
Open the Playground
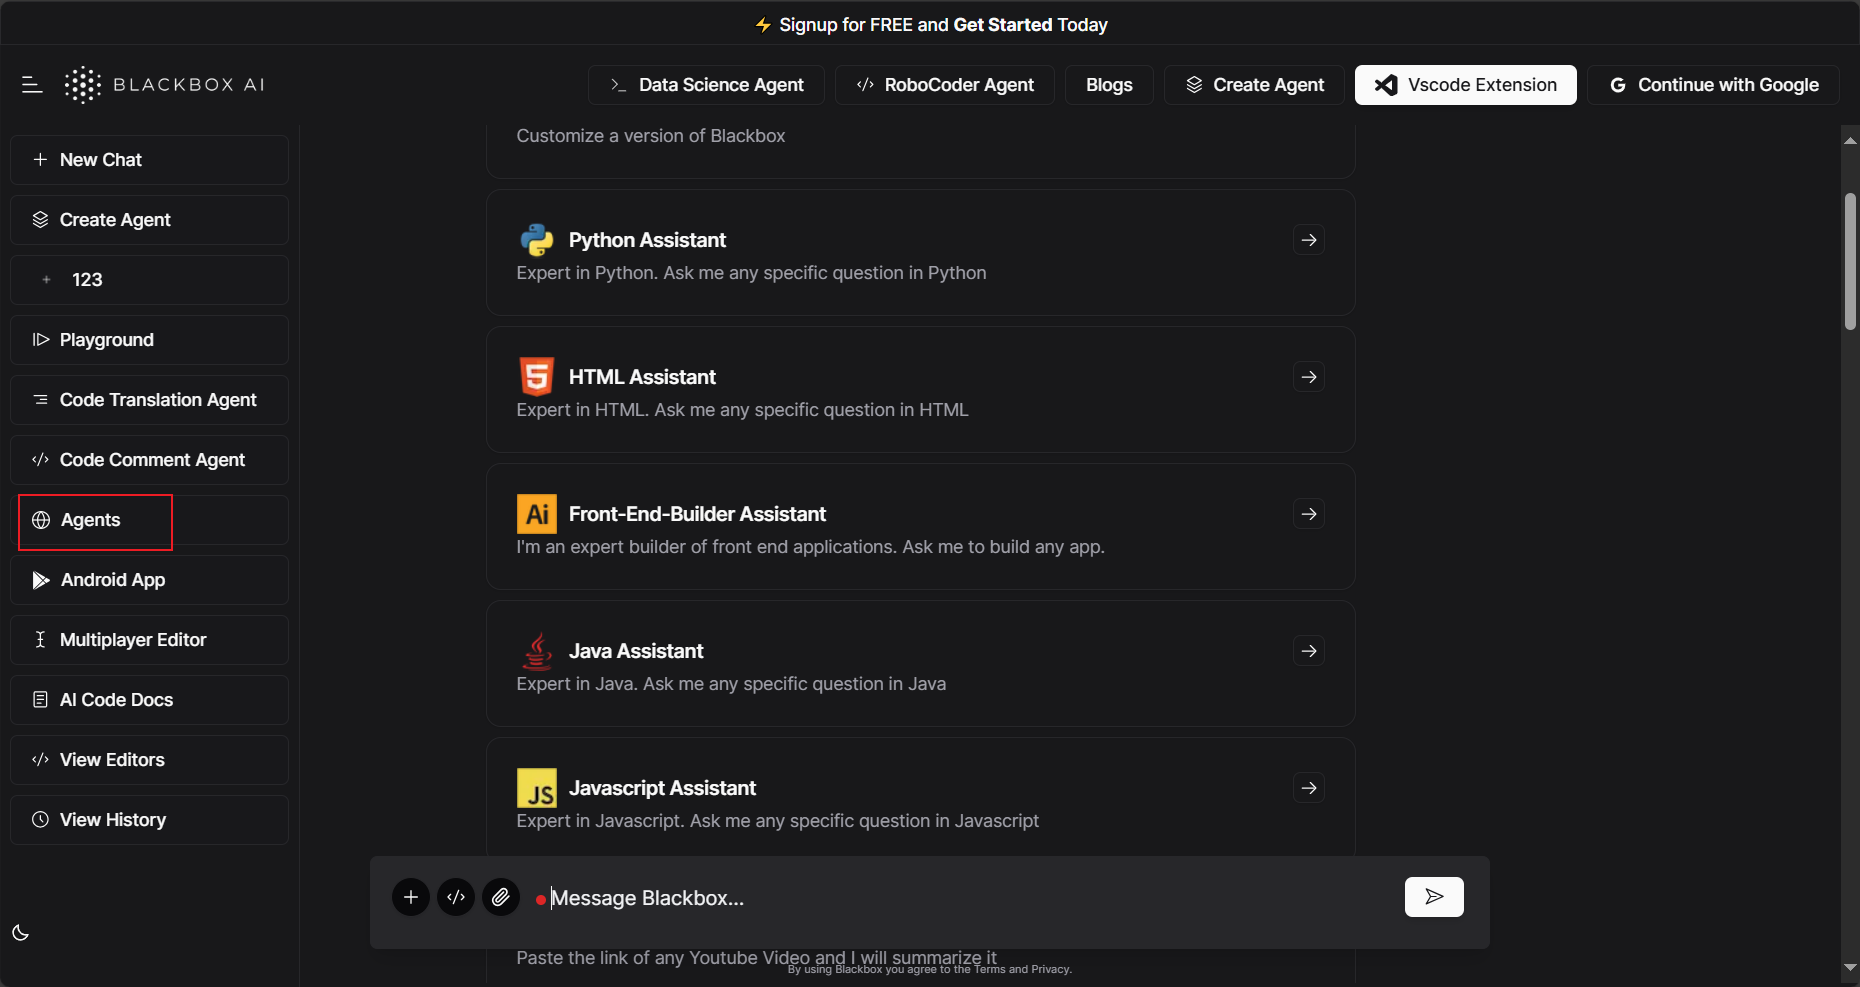(x=149, y=340)
